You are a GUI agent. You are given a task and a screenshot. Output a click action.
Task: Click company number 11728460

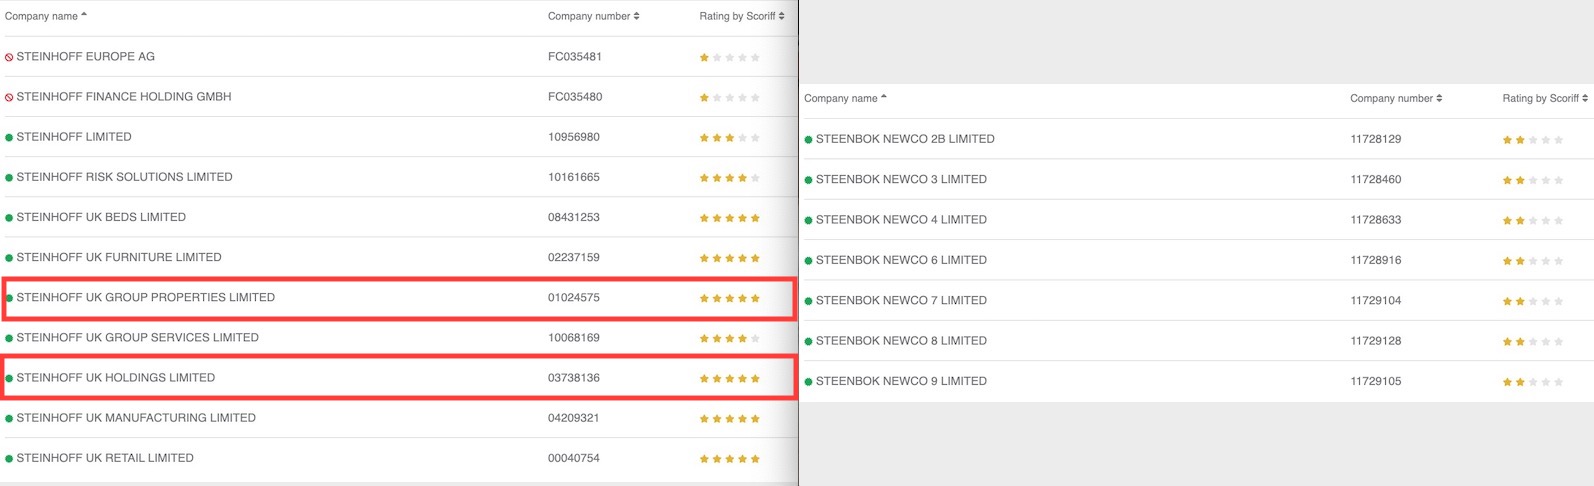coord(1376,179)
